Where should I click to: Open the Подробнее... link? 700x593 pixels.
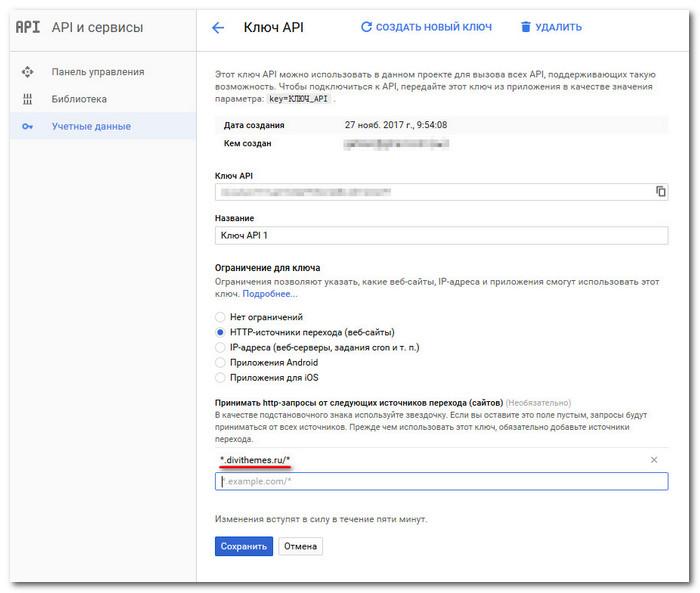click(269, 294)
